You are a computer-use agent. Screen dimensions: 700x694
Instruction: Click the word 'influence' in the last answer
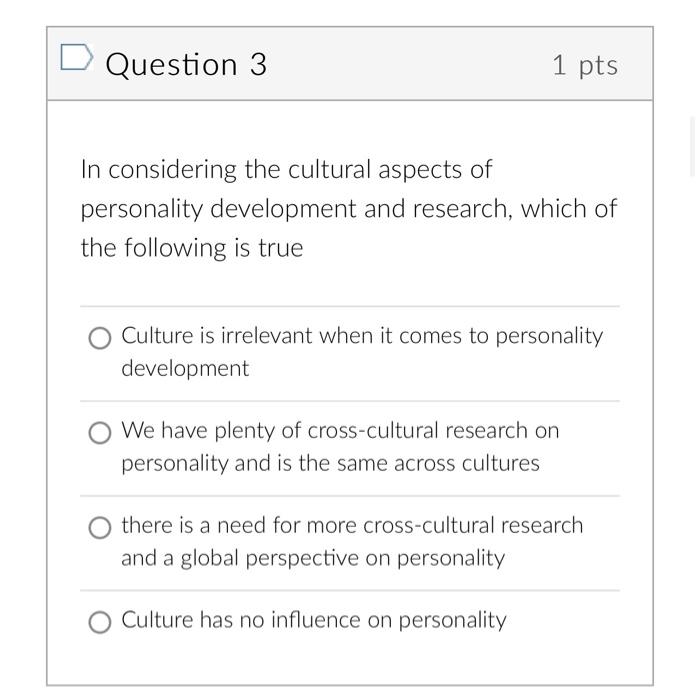[x=316, y=620]
